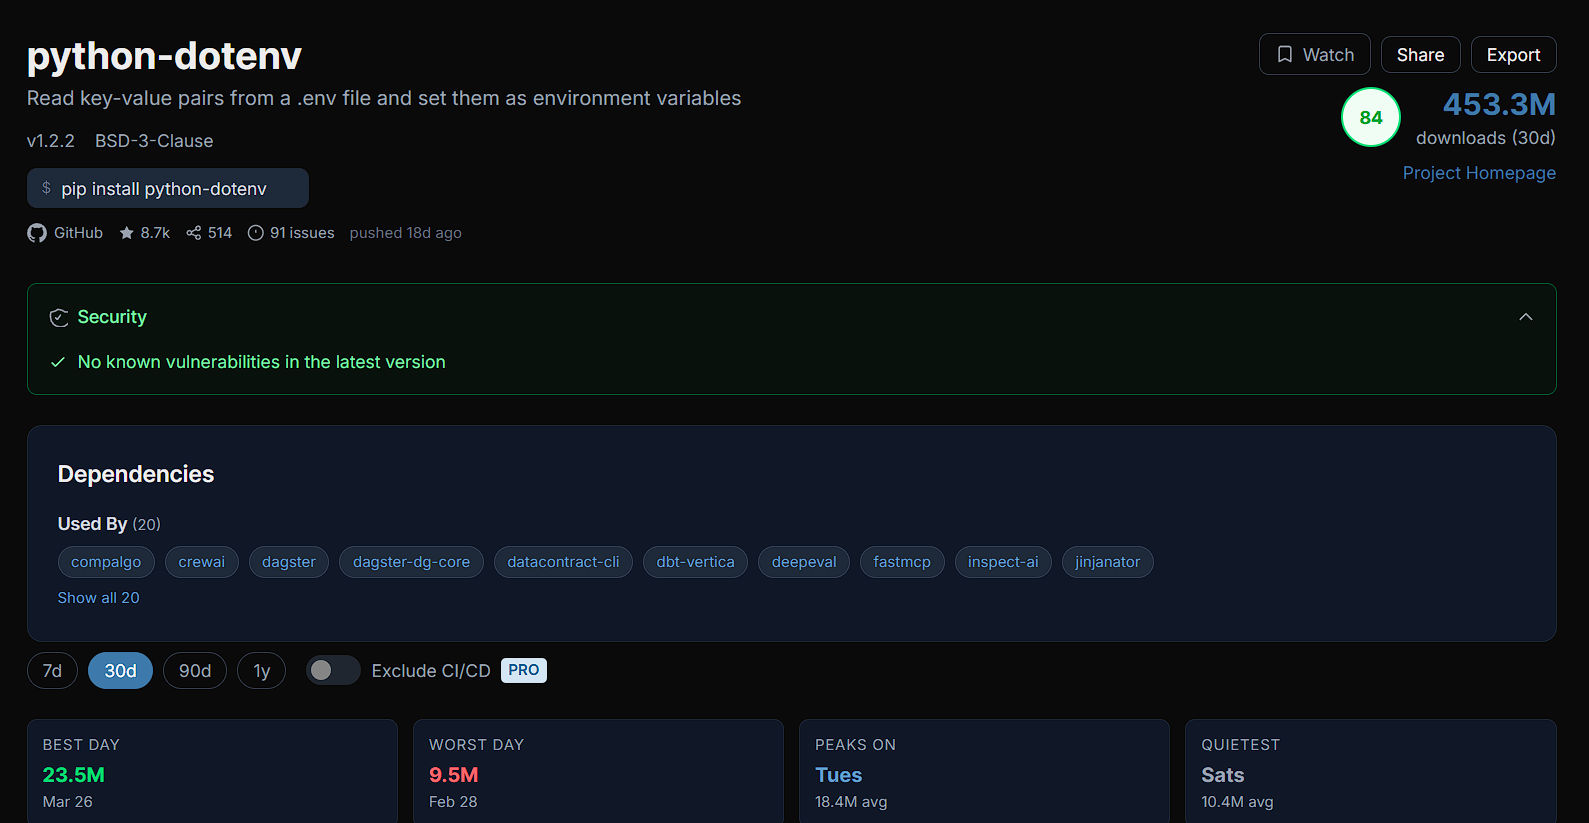Click the 18.4M avg text
The image size is (1589, 823).
coord(851,802)
